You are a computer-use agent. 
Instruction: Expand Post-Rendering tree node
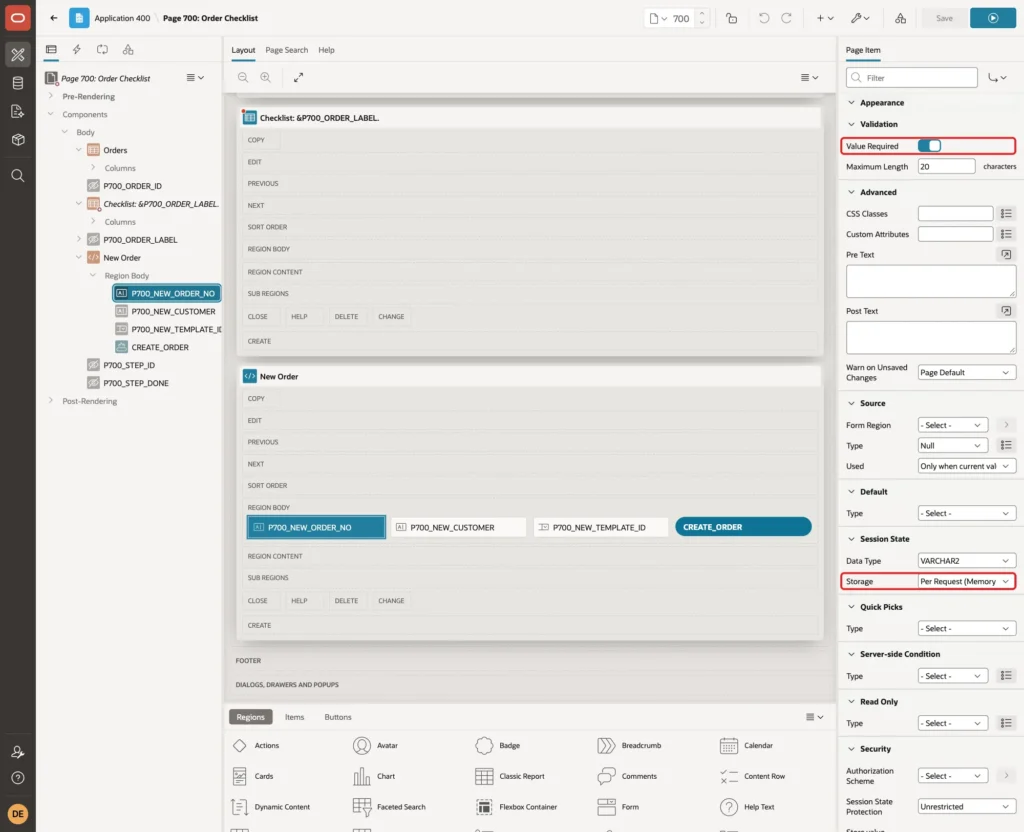(x=51, y=400)
